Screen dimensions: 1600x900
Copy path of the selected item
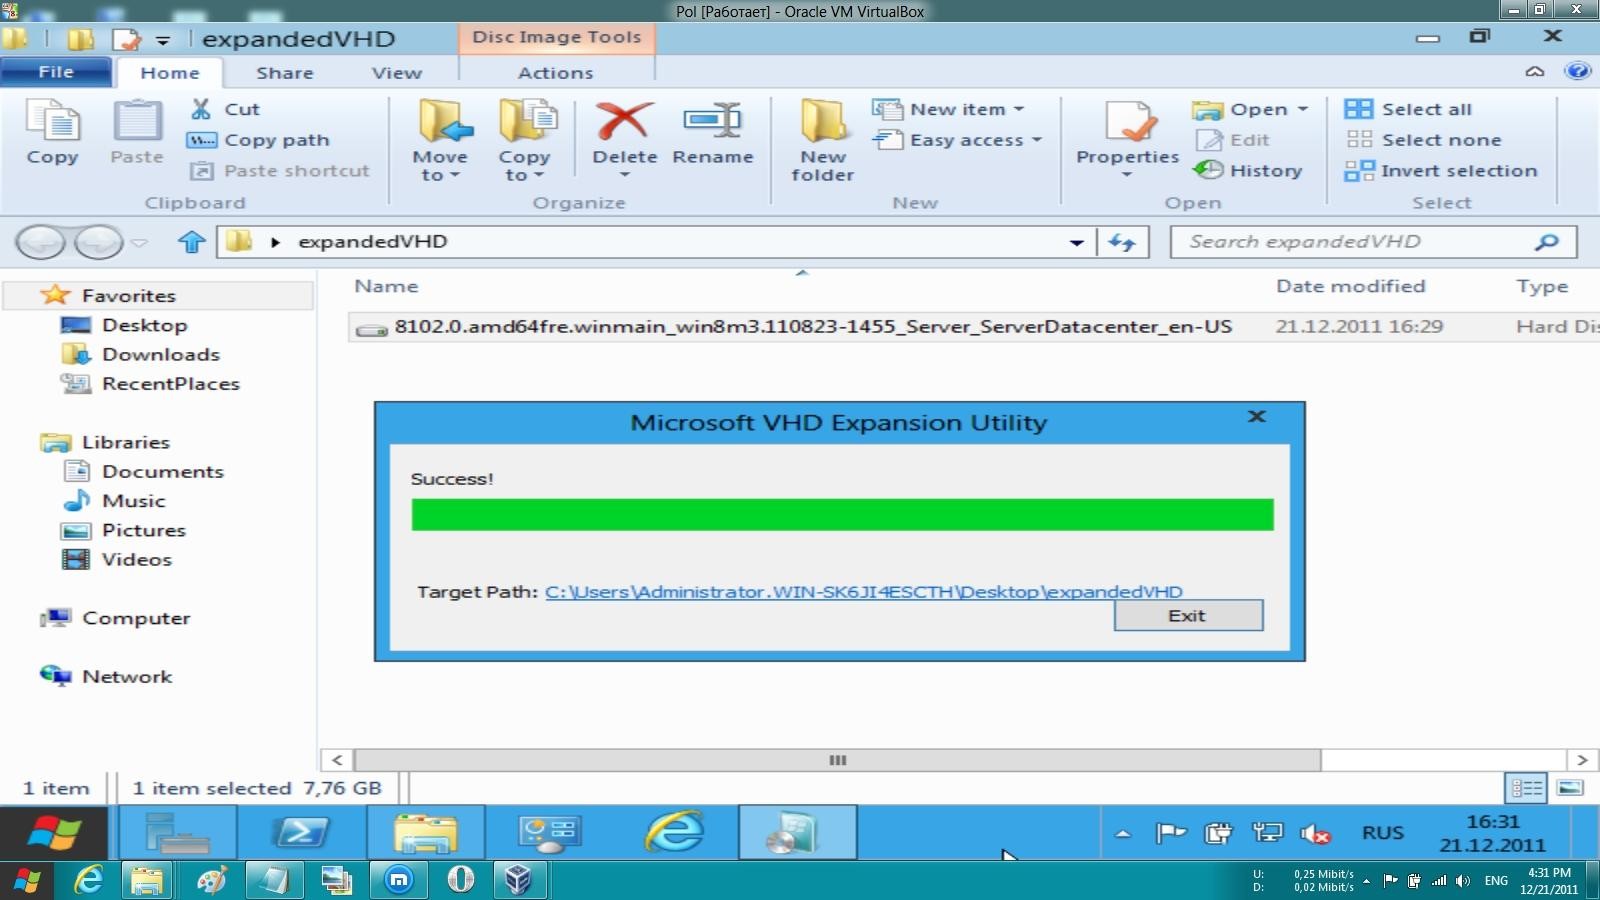click(x=259, y=140)
